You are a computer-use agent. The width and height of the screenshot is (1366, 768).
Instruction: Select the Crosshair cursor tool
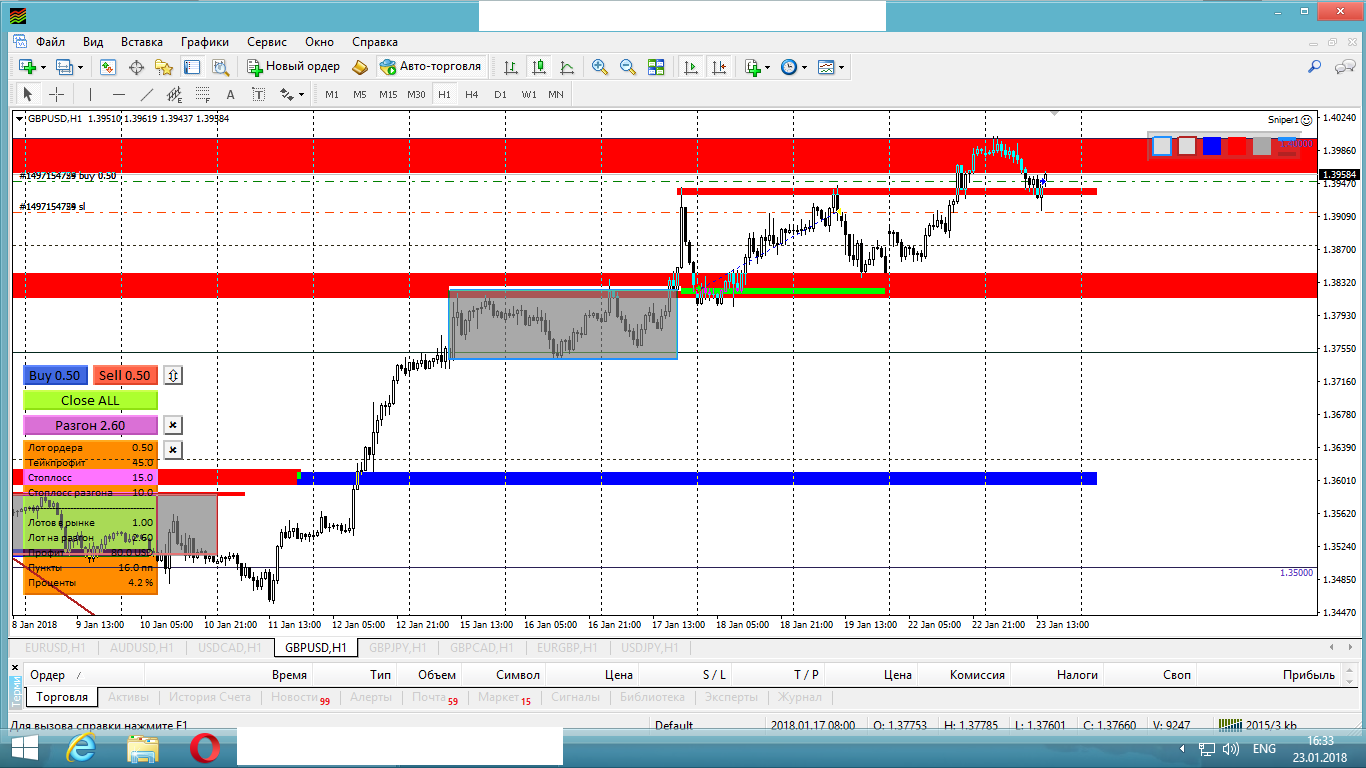57,94
